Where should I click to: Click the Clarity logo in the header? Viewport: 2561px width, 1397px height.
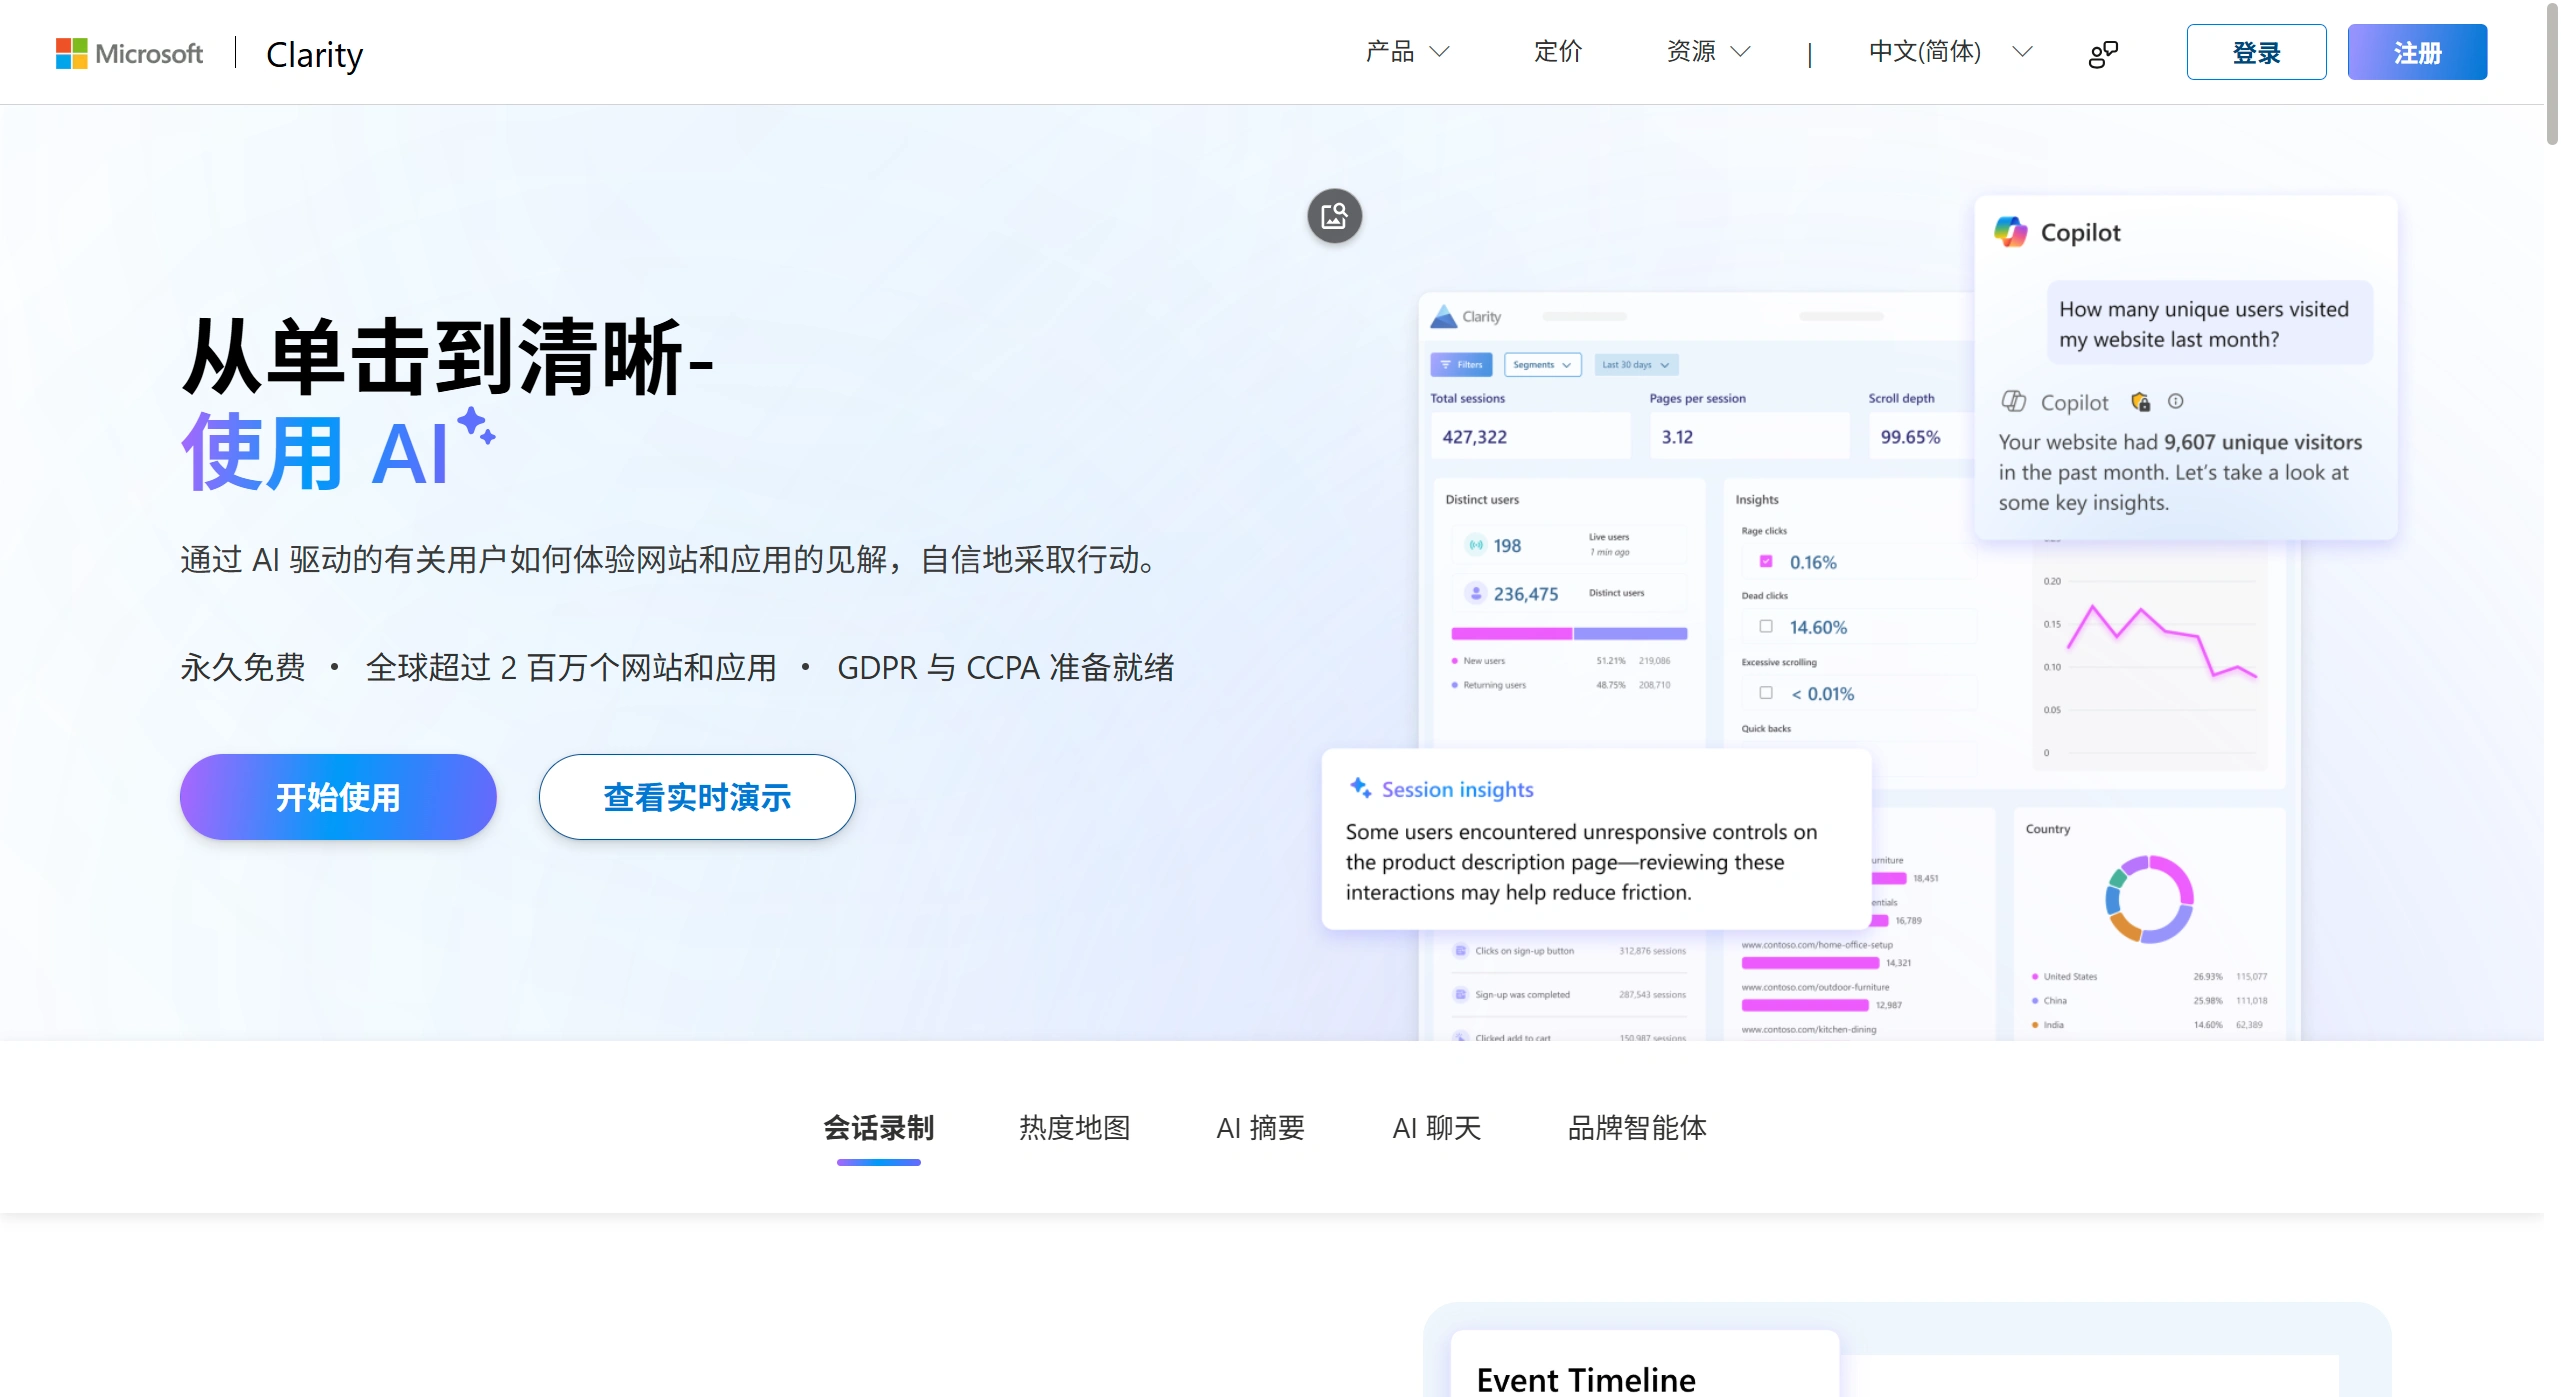pos(313,55)
